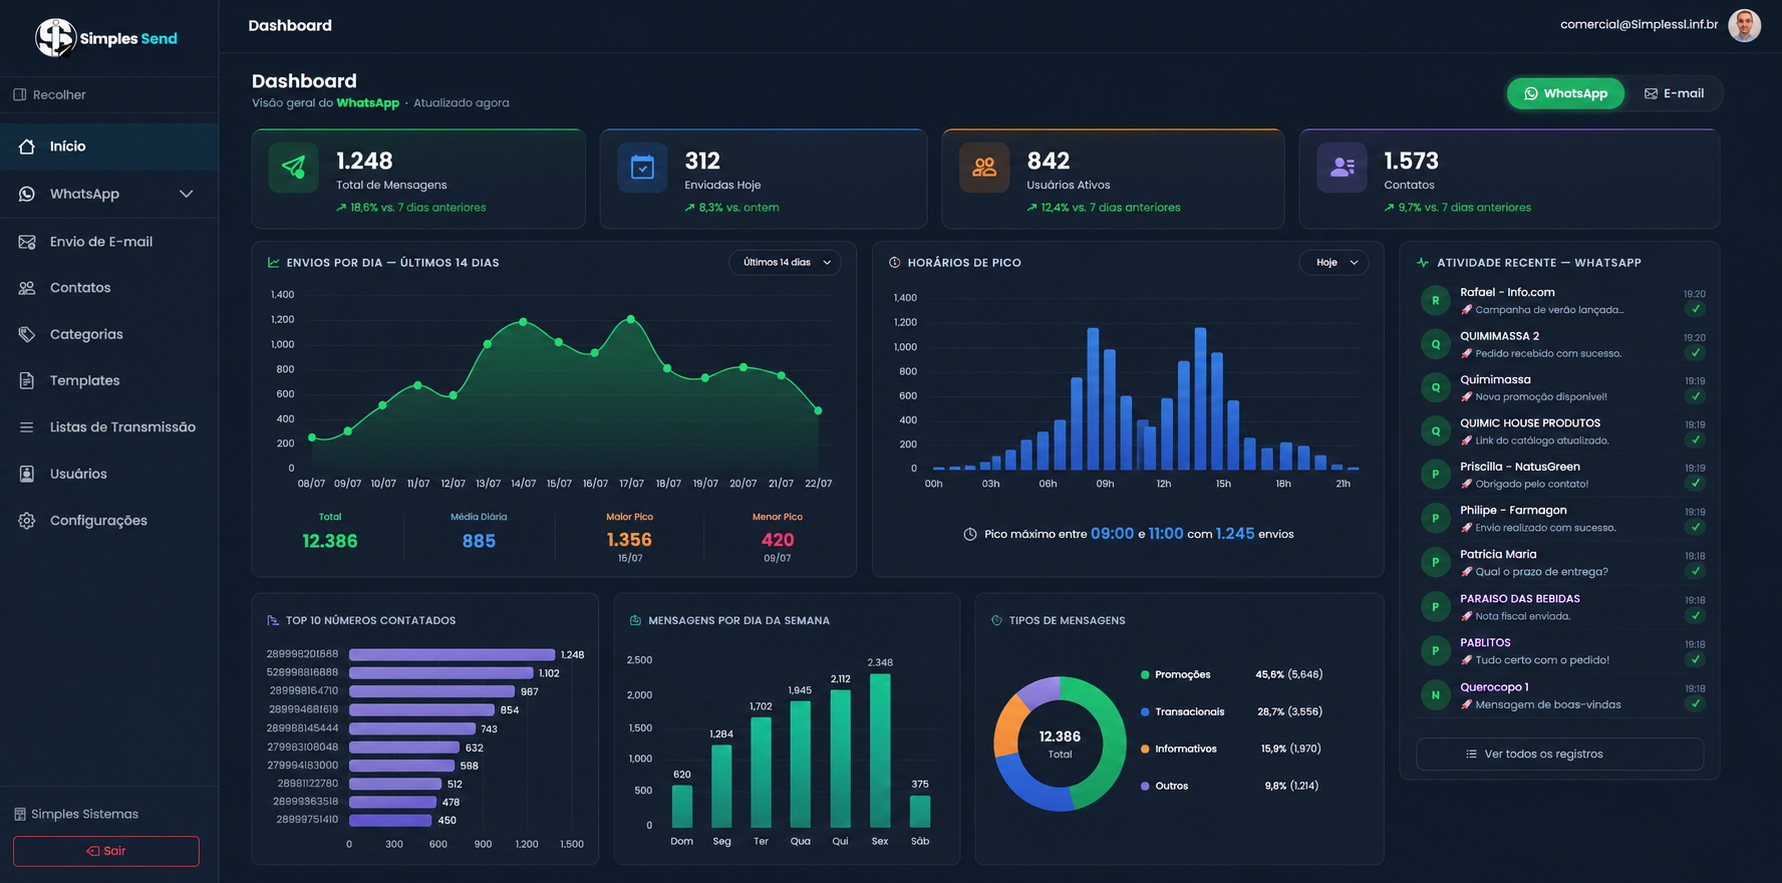This screenshot has width=1782, height=883.
Task: Click the check mark on Philipe - Farmagon row
Action: click(1695, 527)
